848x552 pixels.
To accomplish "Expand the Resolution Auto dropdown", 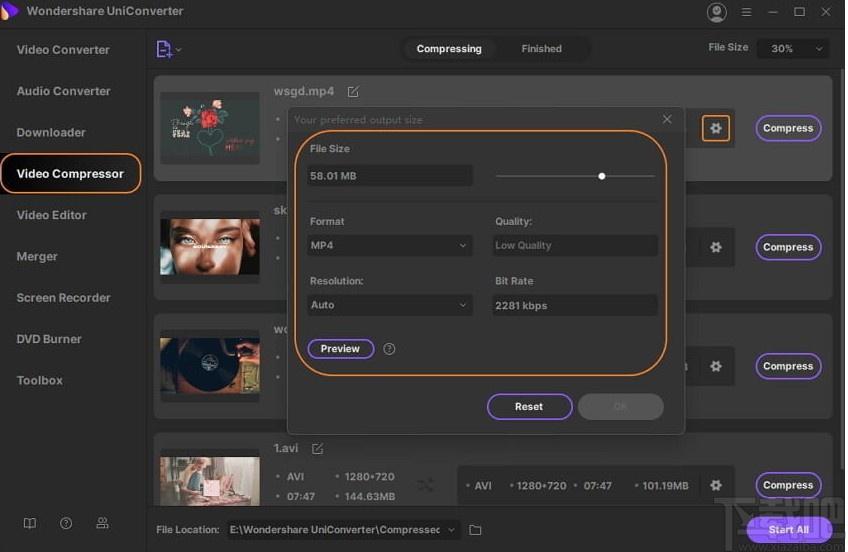I will (389, 305).
